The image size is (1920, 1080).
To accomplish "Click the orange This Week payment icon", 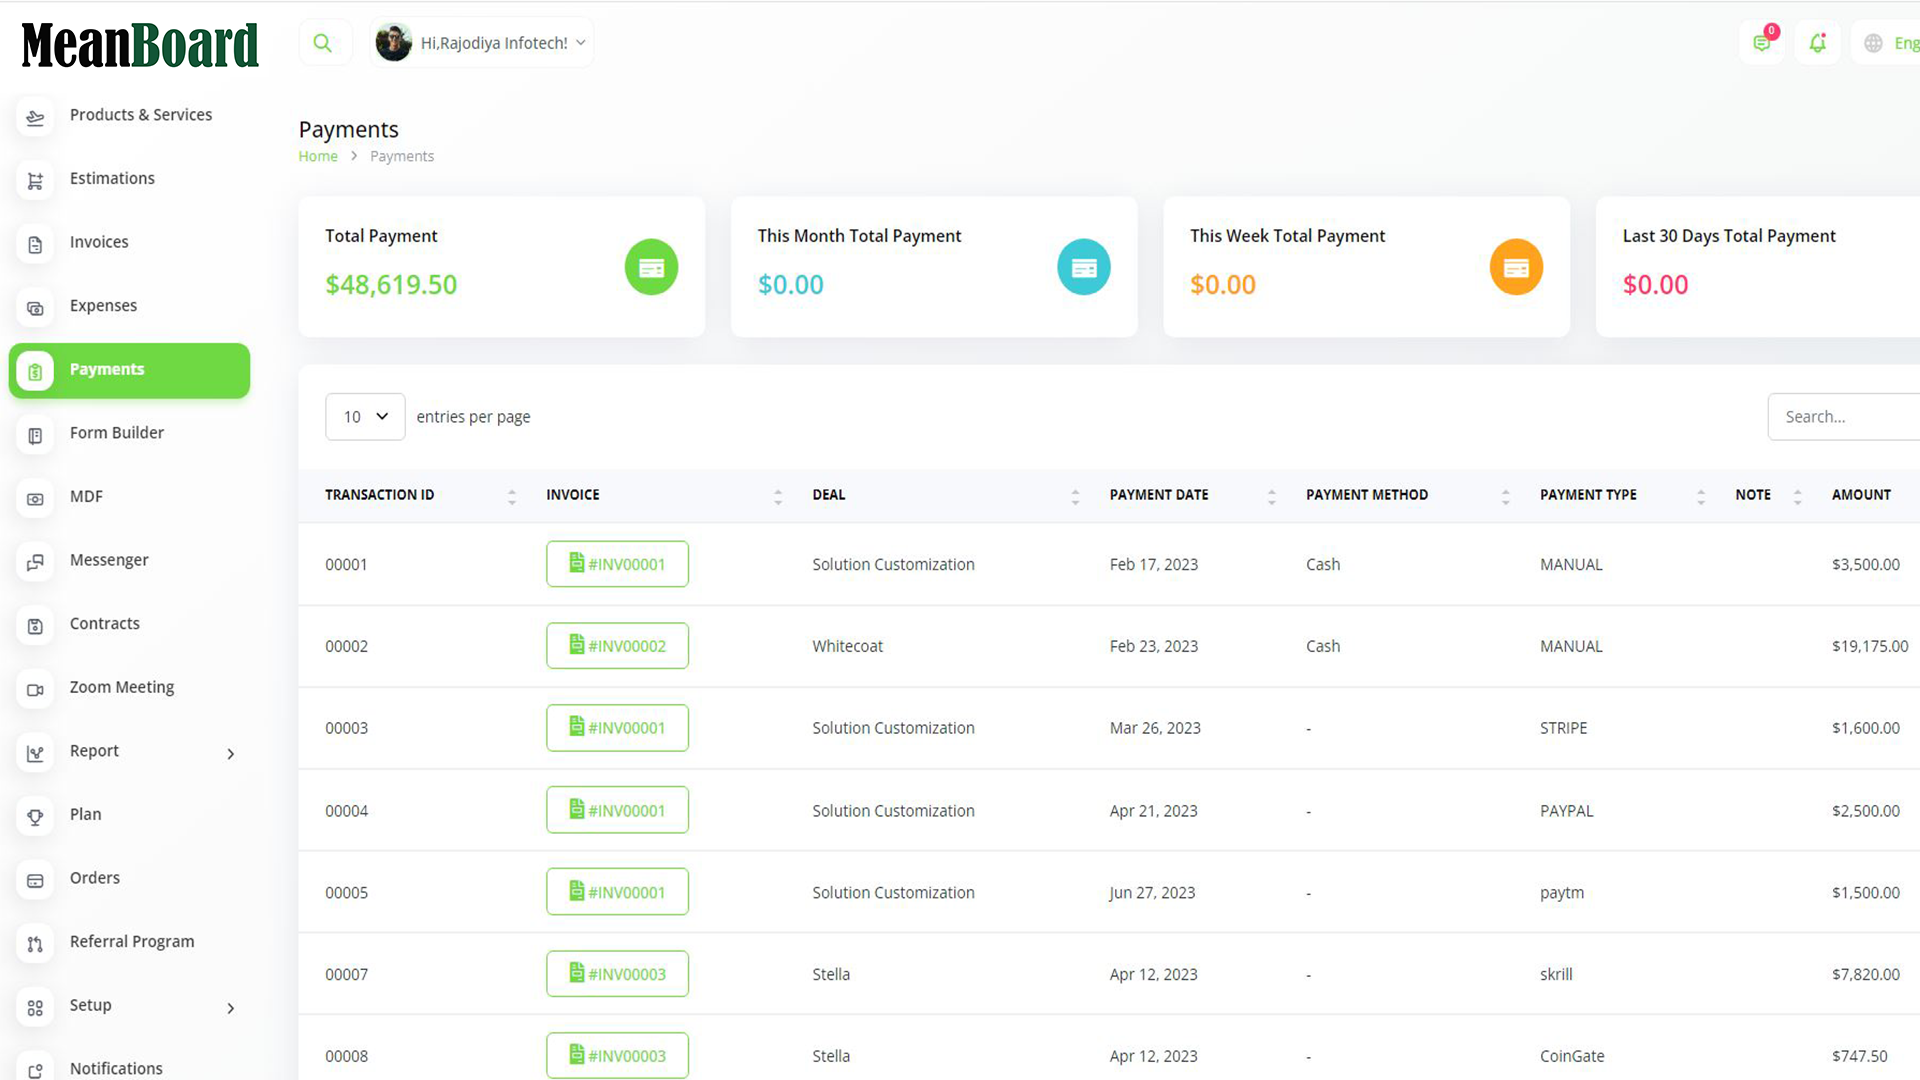I will coord(1516,267).
